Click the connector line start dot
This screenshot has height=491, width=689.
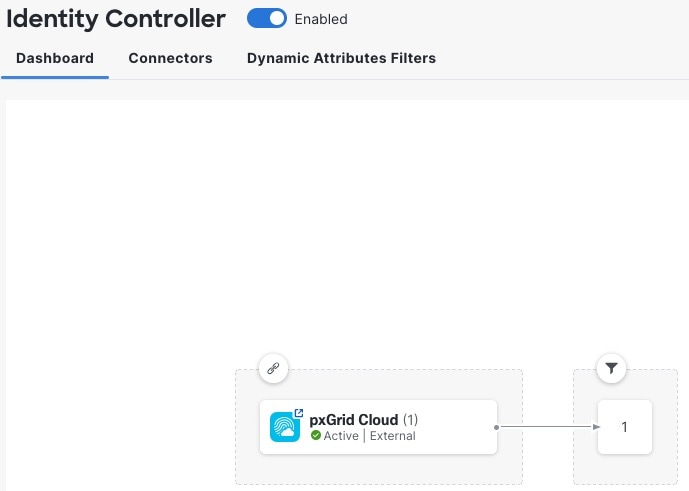(497, 427)
